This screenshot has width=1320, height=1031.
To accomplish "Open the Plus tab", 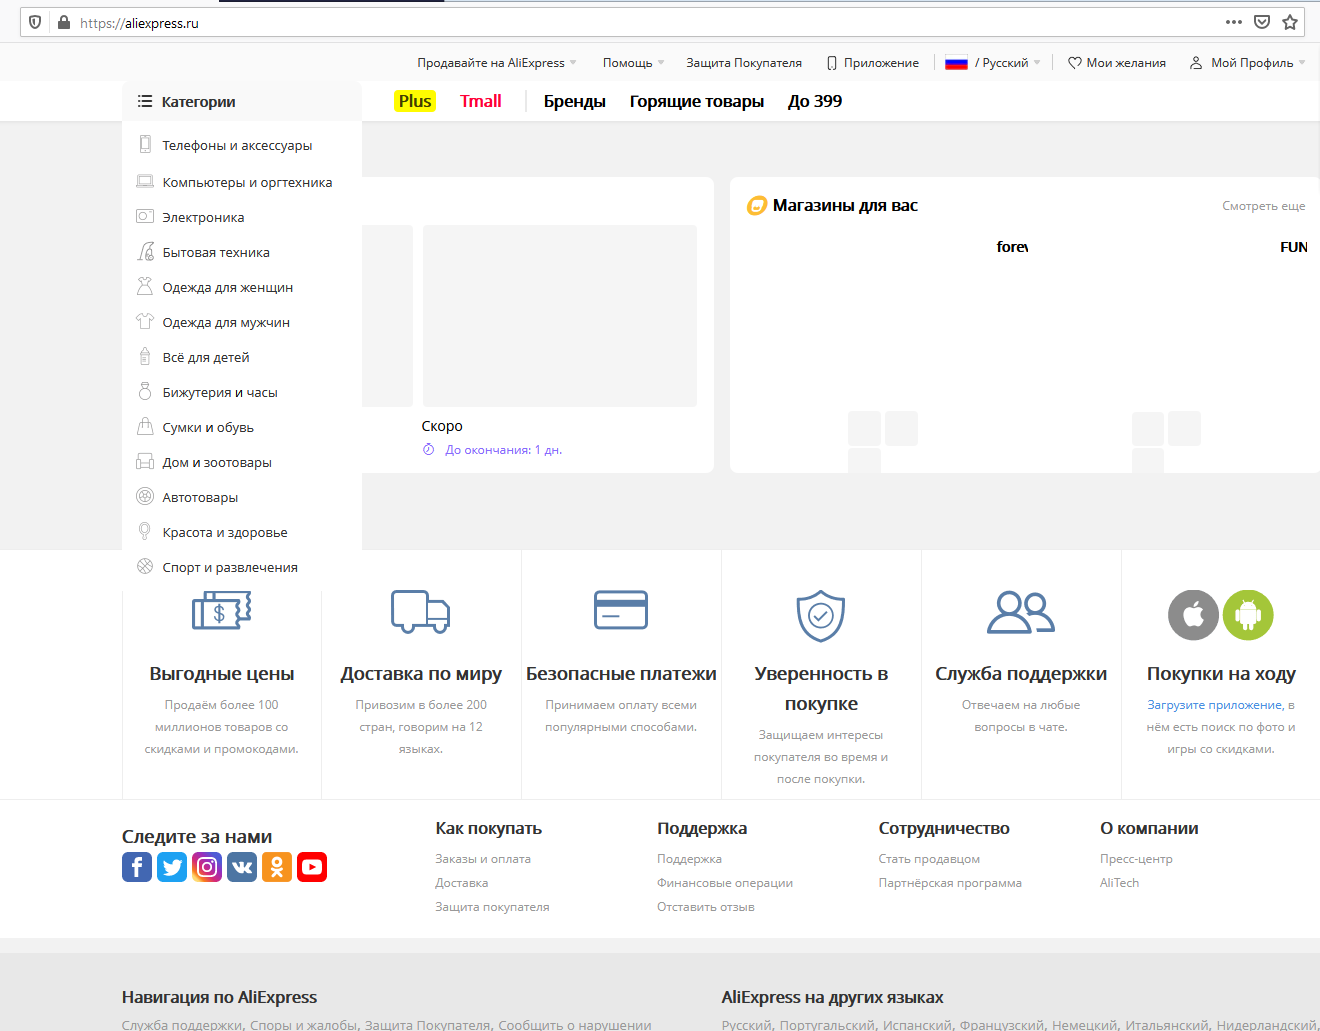I will [415, 101].
